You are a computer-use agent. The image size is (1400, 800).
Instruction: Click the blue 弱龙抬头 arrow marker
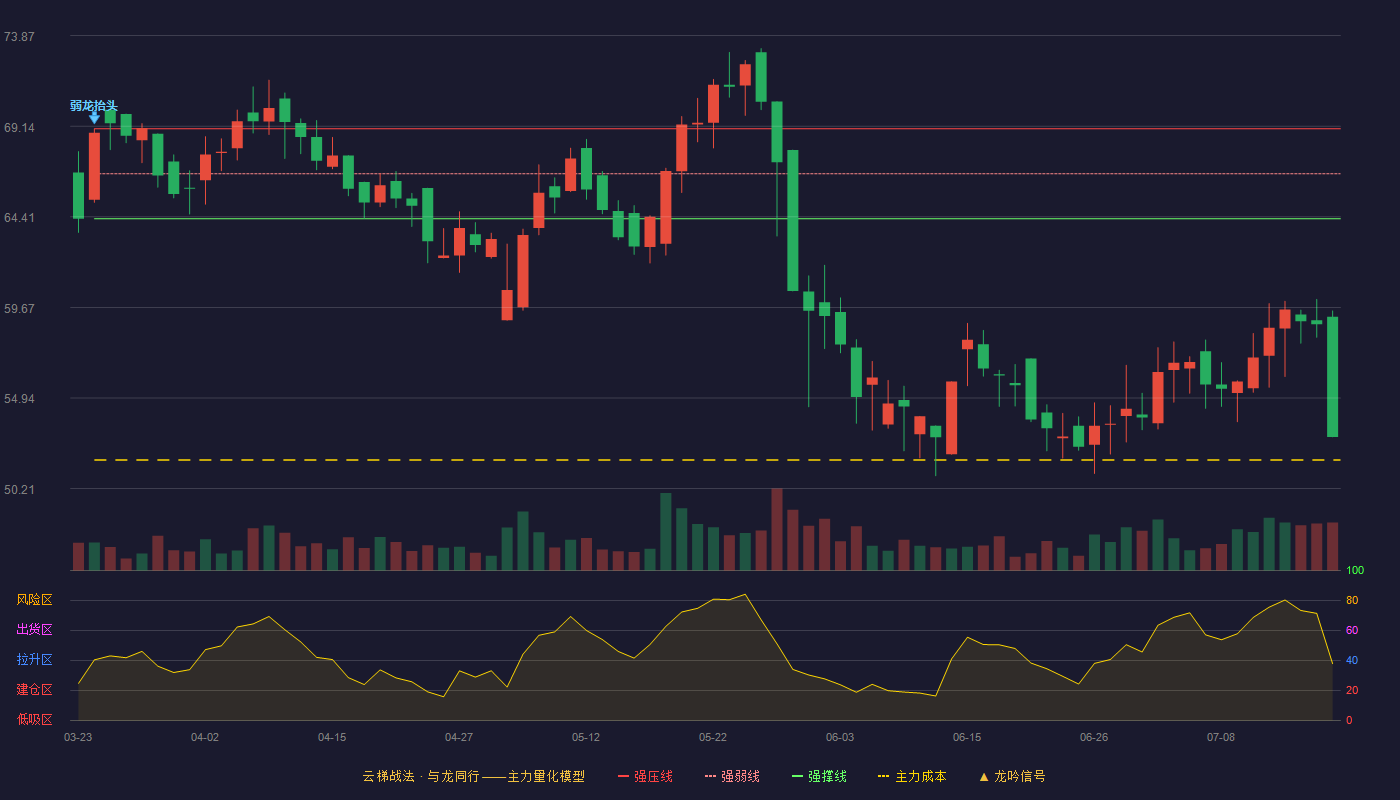(94, 117)
